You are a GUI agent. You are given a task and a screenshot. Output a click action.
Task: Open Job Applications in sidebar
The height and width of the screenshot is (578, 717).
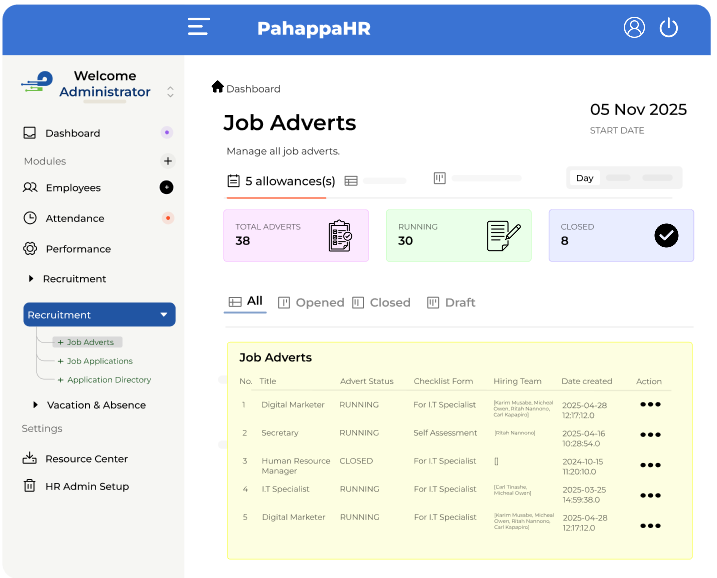pyautogui.click(x=99, y=361)
